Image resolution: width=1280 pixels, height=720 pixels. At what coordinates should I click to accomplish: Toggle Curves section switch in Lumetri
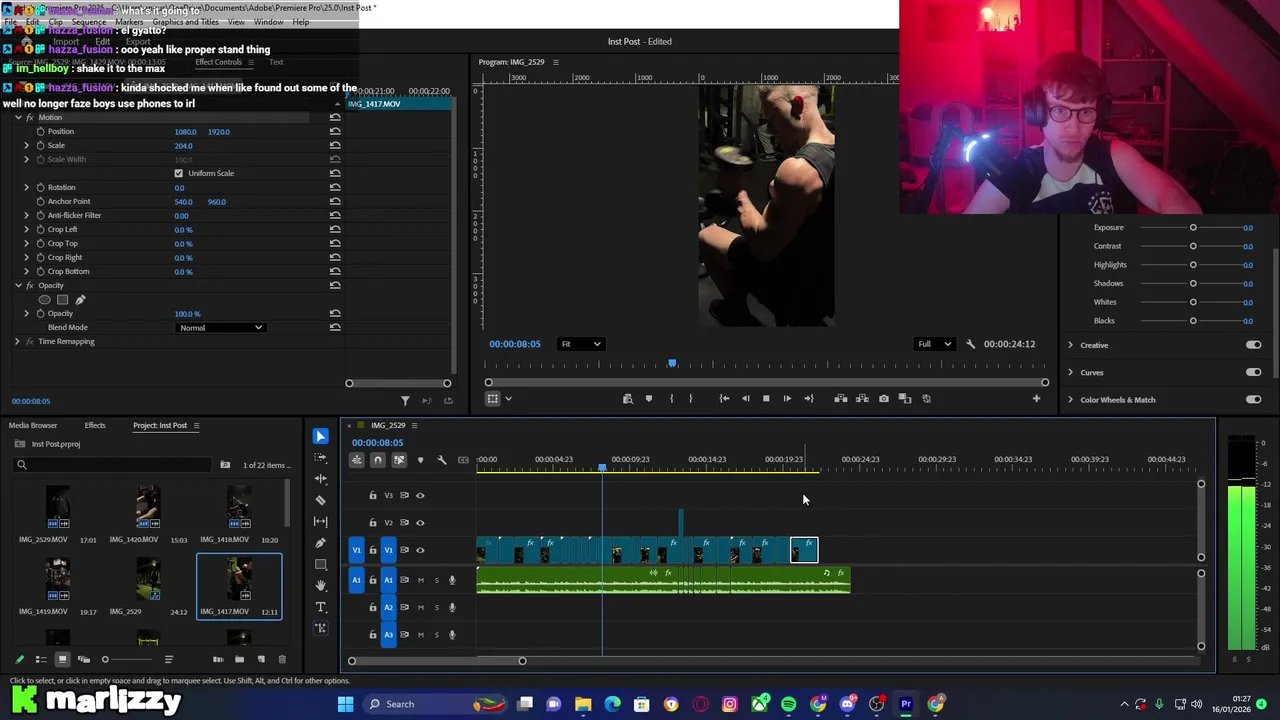pyautogui.click(x=1253, y=373)
